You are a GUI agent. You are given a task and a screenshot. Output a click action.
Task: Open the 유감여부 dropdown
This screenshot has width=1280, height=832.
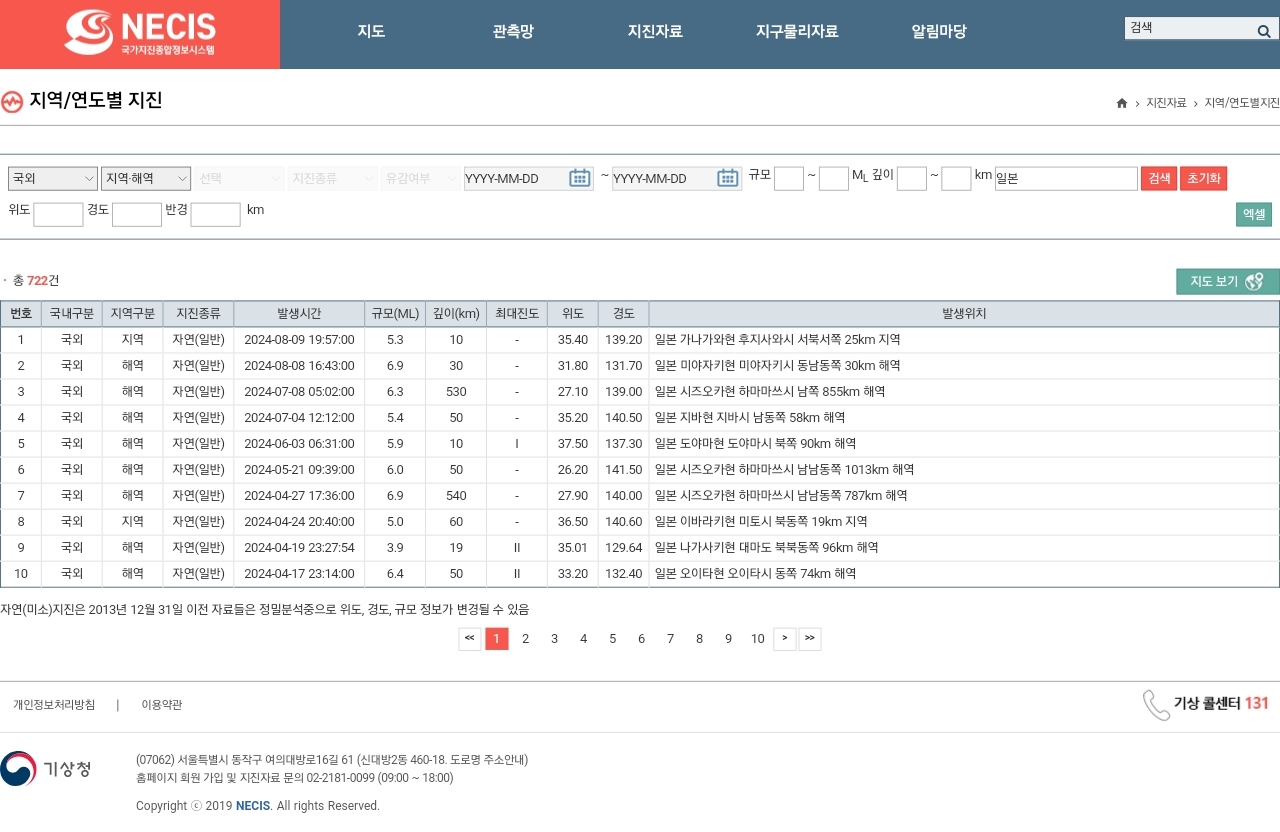pos(419,178)
